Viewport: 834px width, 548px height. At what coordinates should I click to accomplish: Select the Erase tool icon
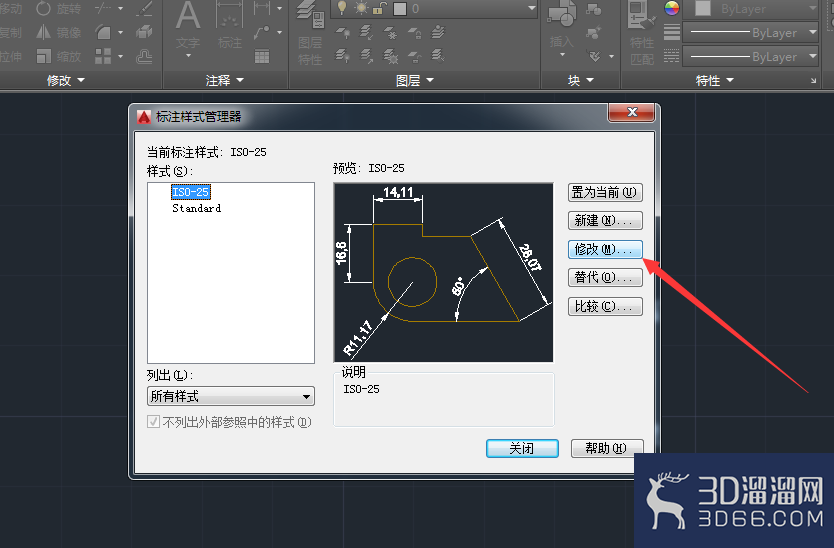coord(144,9)
